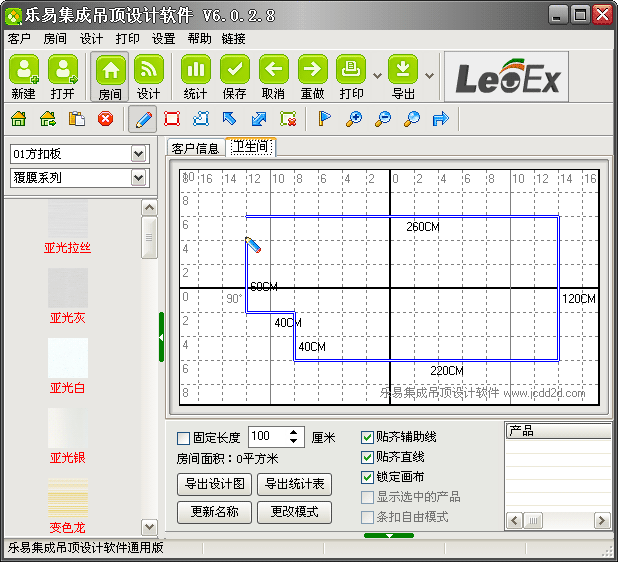Open the 设置 menu
Image resolution: width=618 pixels, height=562 pixels.
[x=163, y=39]
